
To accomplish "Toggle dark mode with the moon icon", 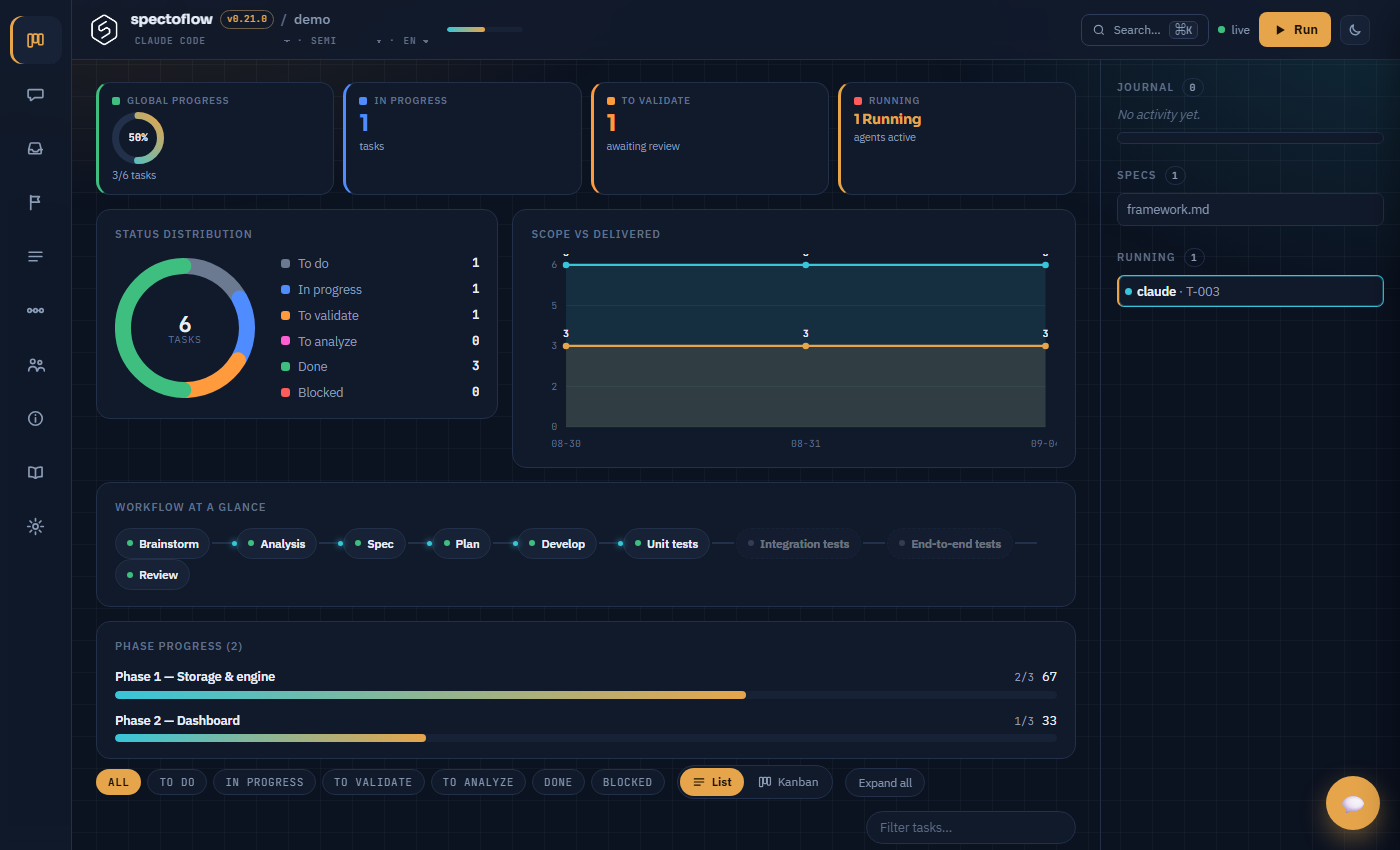I will [x=1355, y=30].
